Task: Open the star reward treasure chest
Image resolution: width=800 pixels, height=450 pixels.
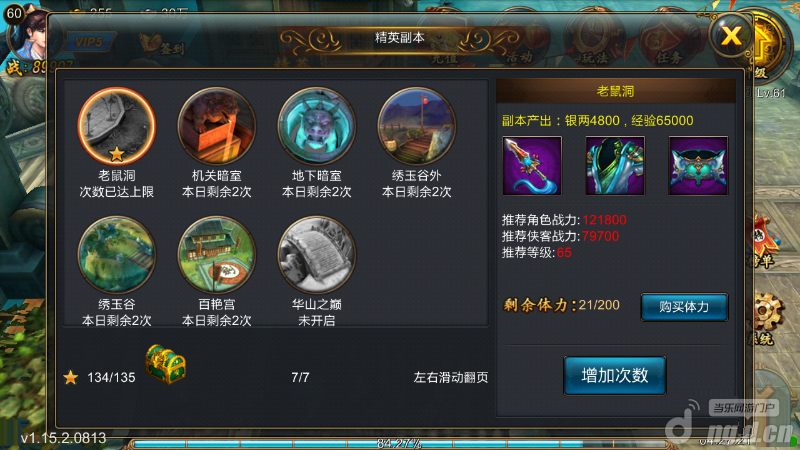Action: 165,364
